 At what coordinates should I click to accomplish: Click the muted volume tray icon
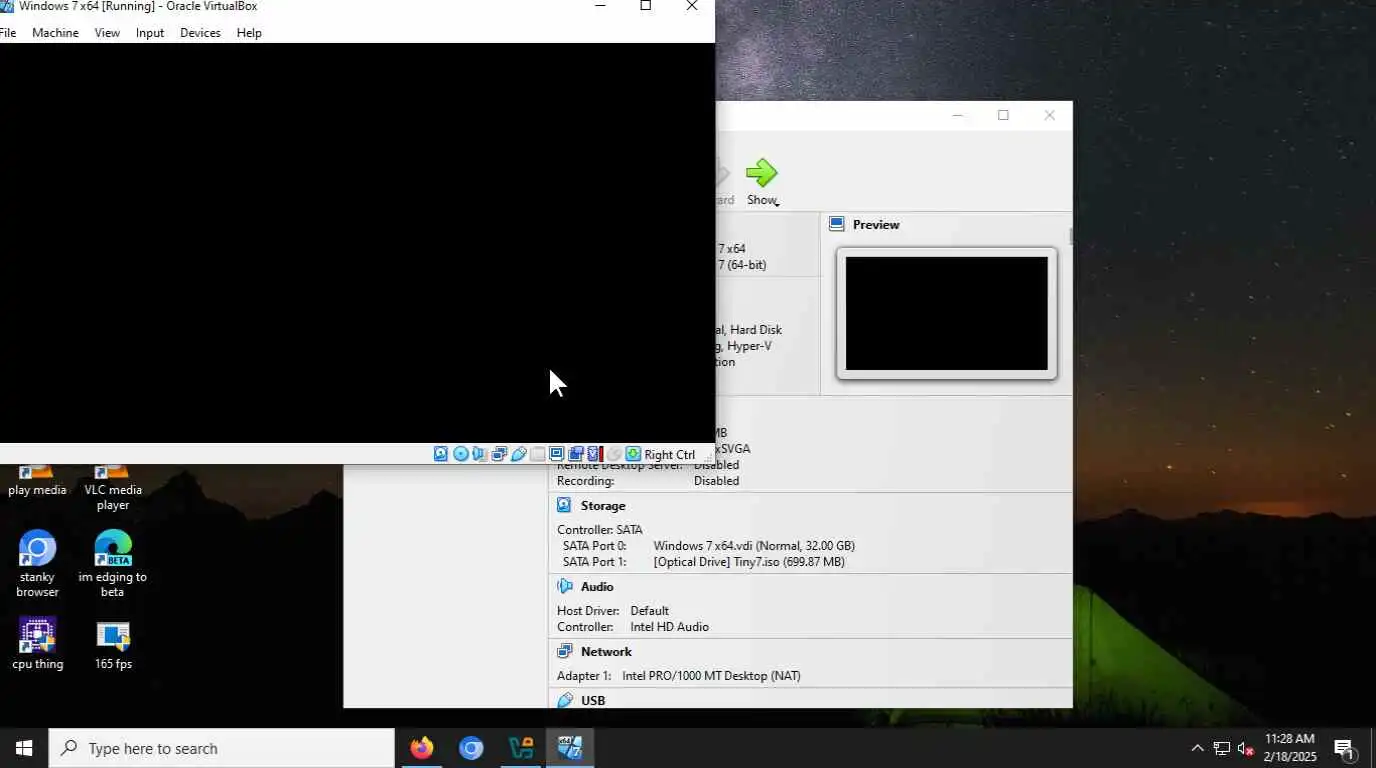click(x=1246, y=748)
